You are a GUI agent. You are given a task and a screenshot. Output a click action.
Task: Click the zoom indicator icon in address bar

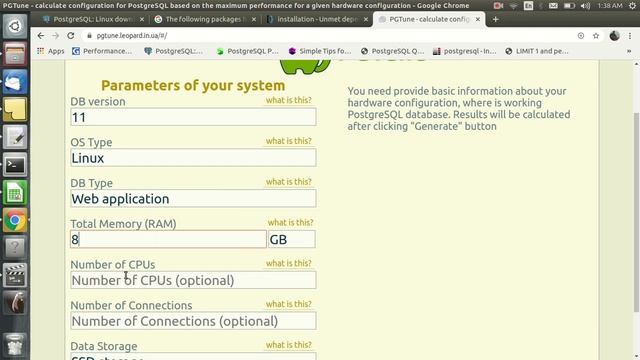(581, 36)
